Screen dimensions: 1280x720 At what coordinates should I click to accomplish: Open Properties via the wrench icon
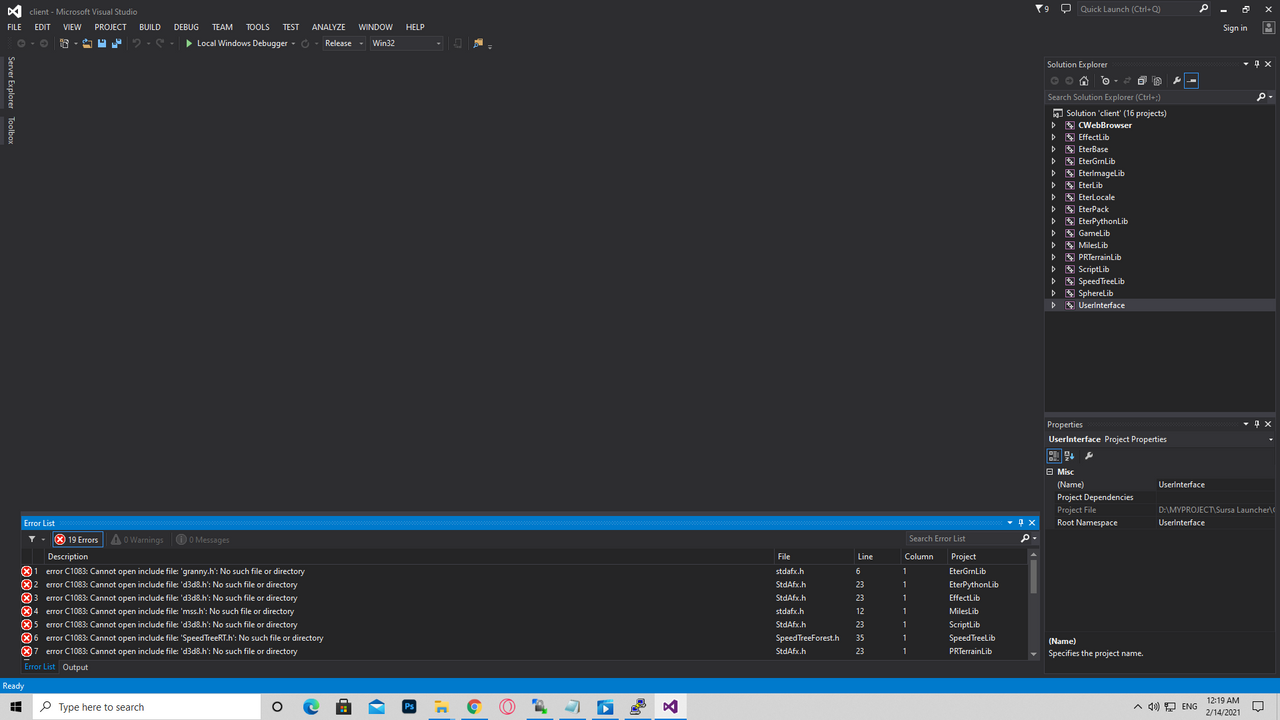pyautogui.click(x=1177, y=81)
